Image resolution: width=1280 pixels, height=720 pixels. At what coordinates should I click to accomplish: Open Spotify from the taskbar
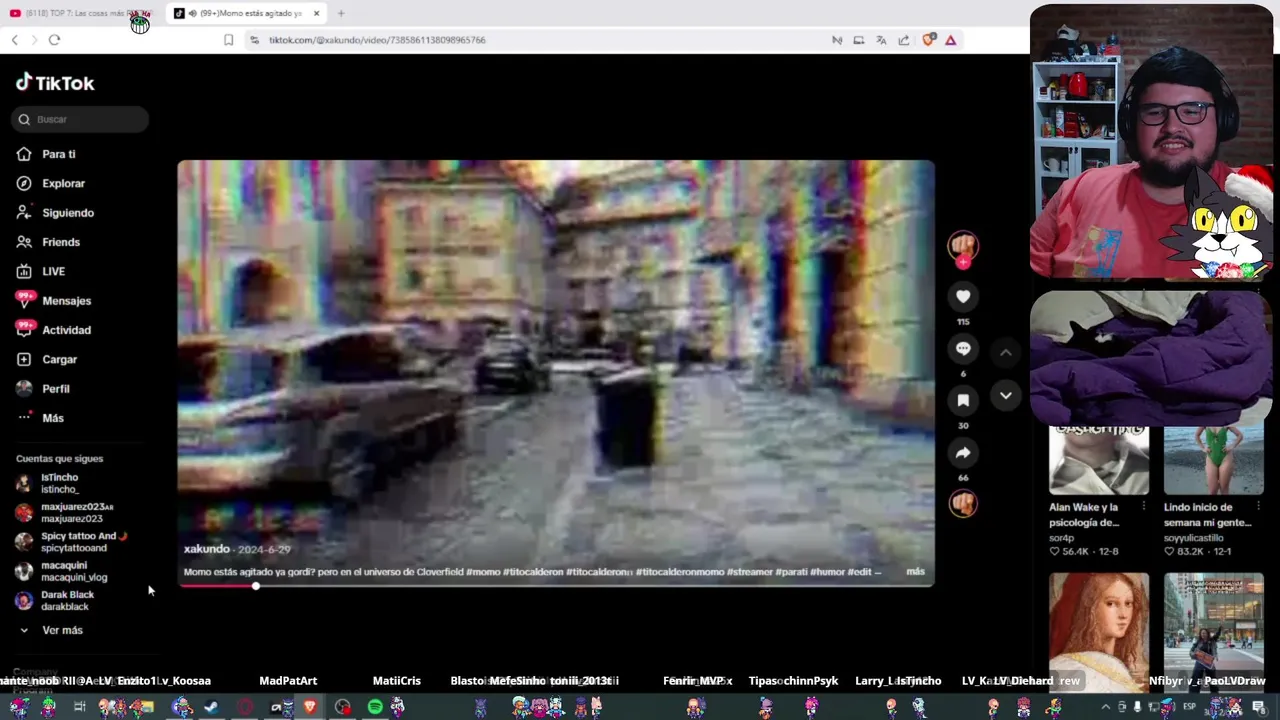[x=375, y=707]
